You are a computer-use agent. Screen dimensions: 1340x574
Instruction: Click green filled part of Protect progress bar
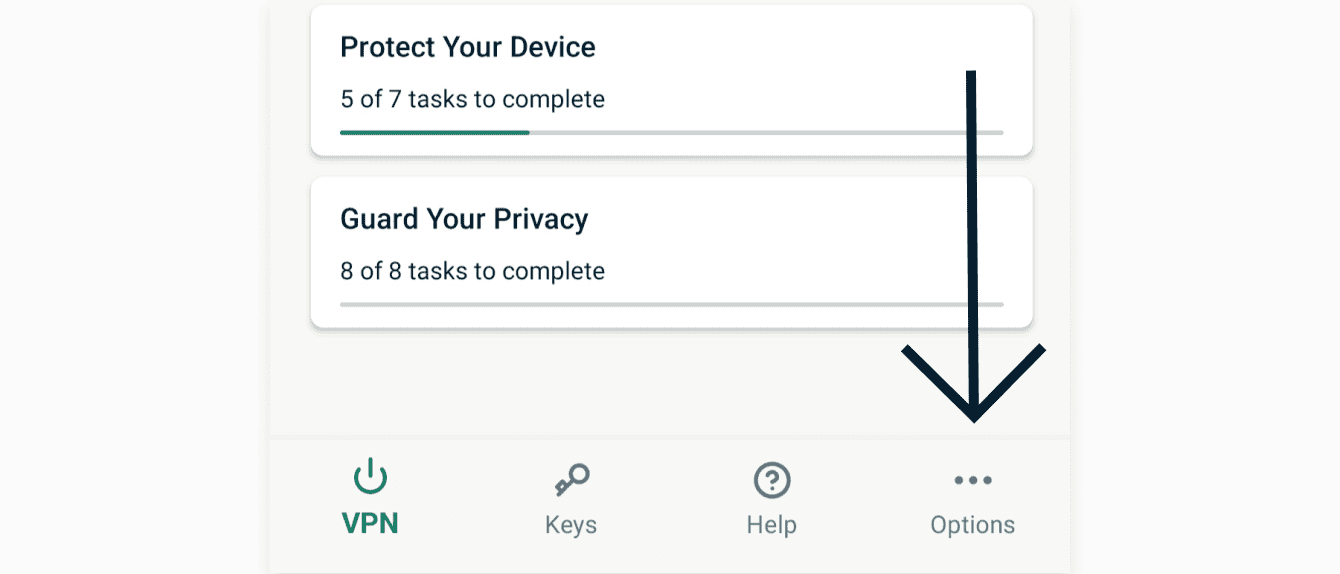pos(434,132)
